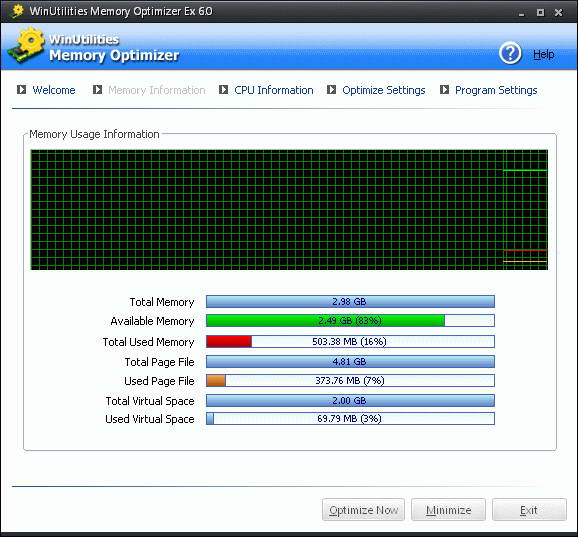Click the Available Memory label
The height and width of the screenshot is (537, 578).
(x=152, y=321)
